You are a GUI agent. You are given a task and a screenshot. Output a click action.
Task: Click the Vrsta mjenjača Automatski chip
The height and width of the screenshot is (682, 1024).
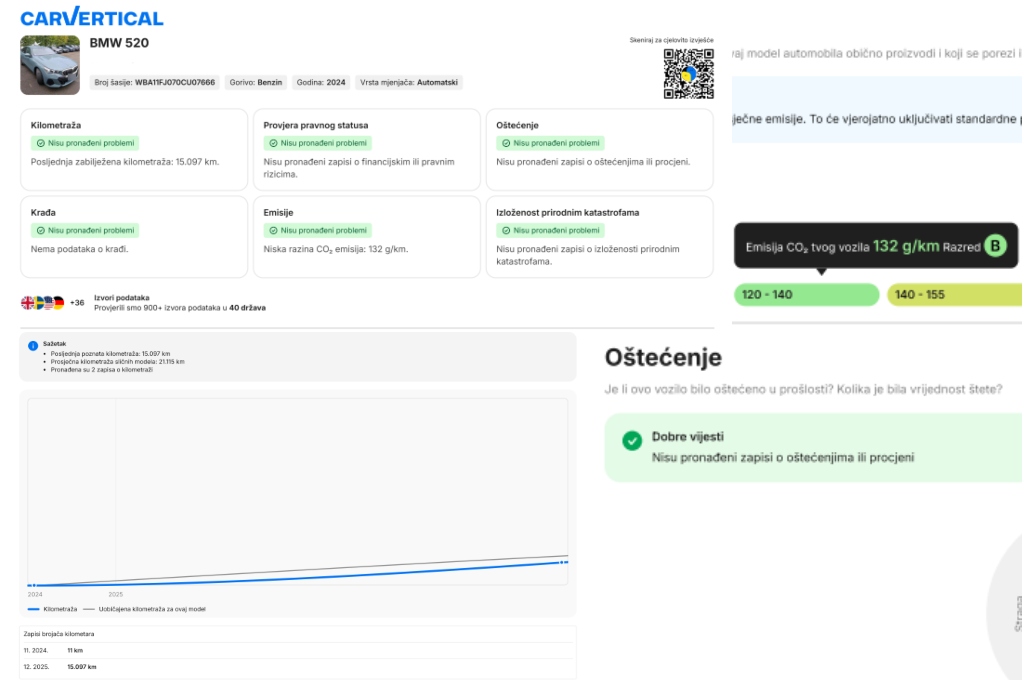409,82
